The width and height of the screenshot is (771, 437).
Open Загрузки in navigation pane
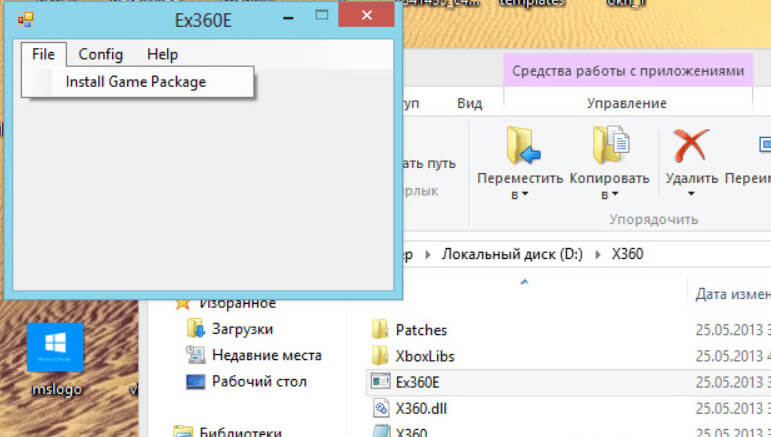coord(242,329)
